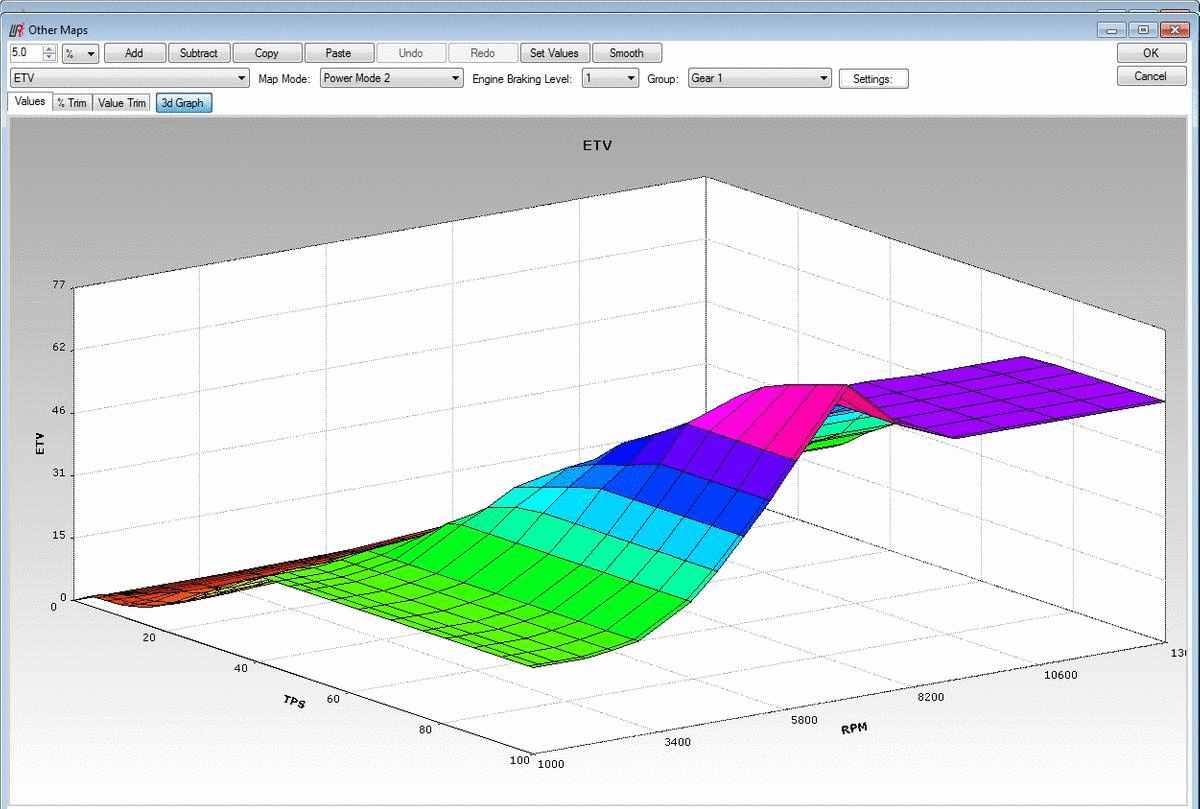Confirm changes with OK button
Viewport: 1200px width, 809px height.
click(x=1151, y=54)
